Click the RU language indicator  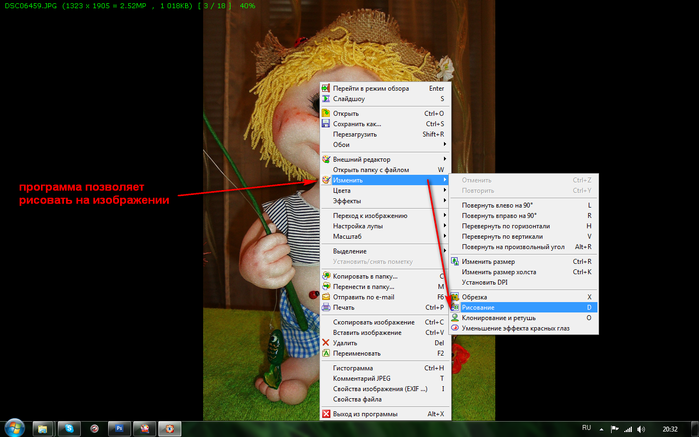click(x=587, y=428)
